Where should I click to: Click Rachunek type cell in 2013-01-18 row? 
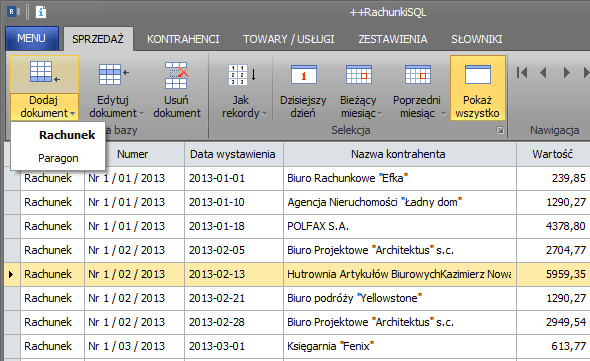[x=52, y=226]
